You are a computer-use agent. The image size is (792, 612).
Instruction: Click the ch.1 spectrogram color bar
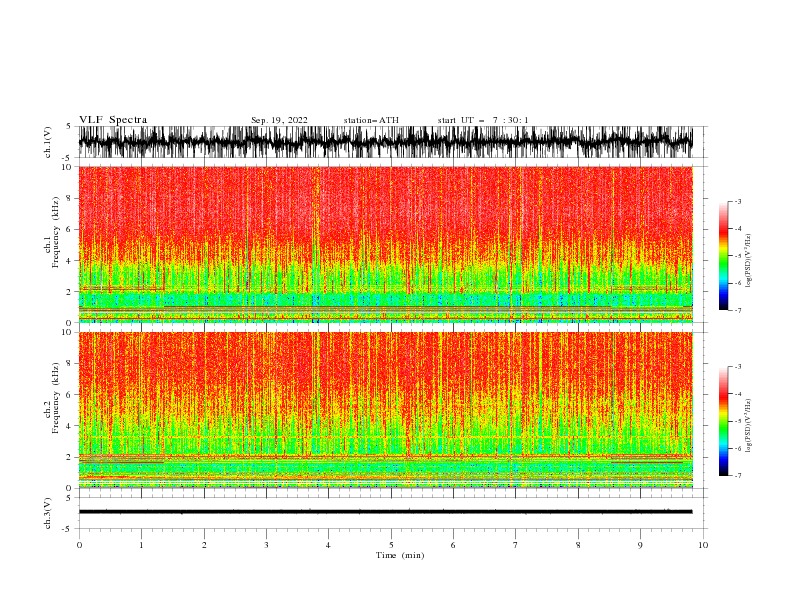(723, 256)
